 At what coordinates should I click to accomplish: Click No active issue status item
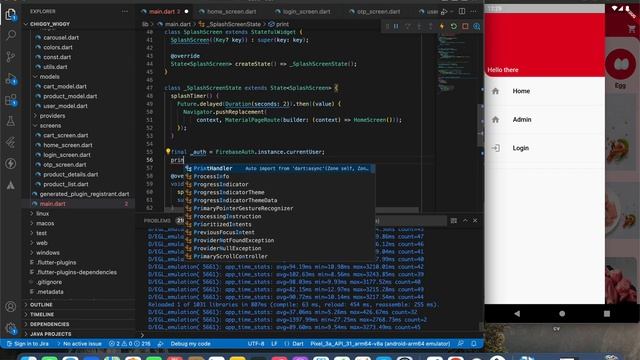pos(79,344)
